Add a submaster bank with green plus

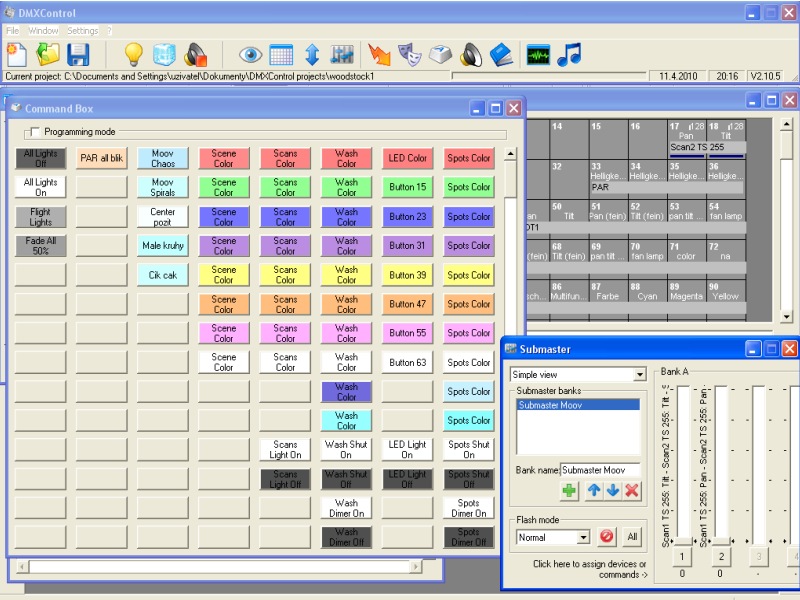pos(569,491)
